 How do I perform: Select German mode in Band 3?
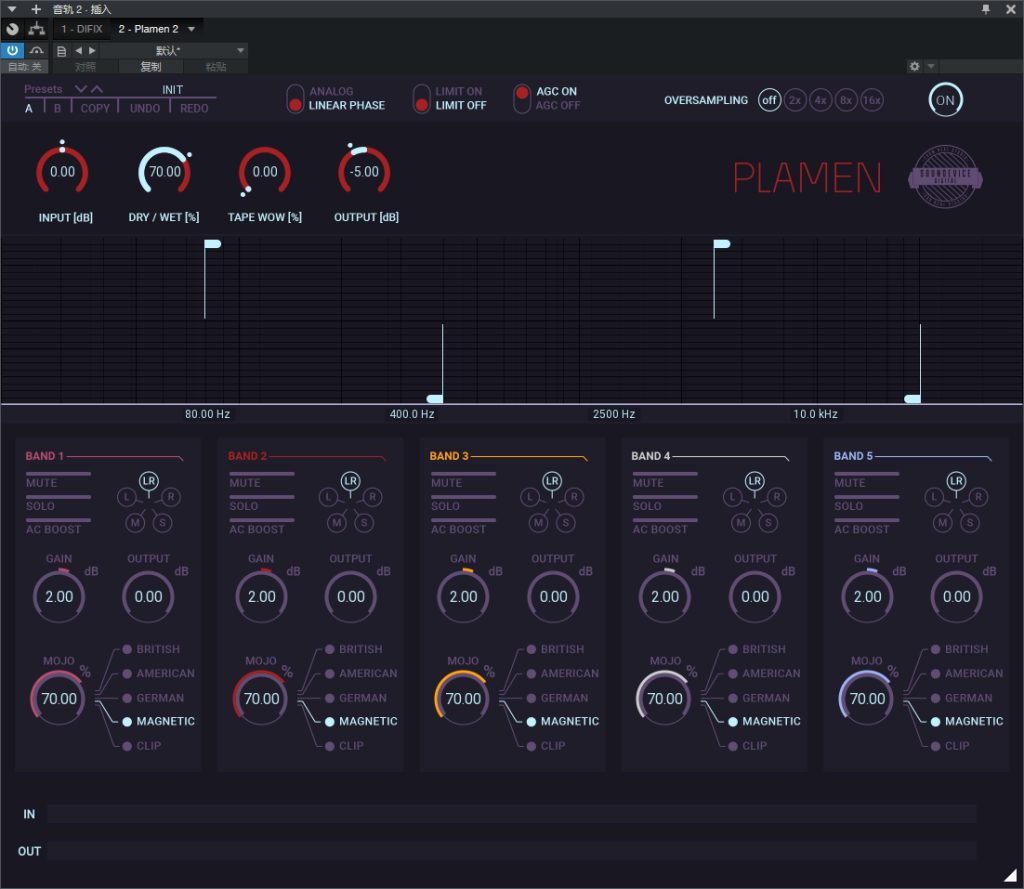[557, 698]
